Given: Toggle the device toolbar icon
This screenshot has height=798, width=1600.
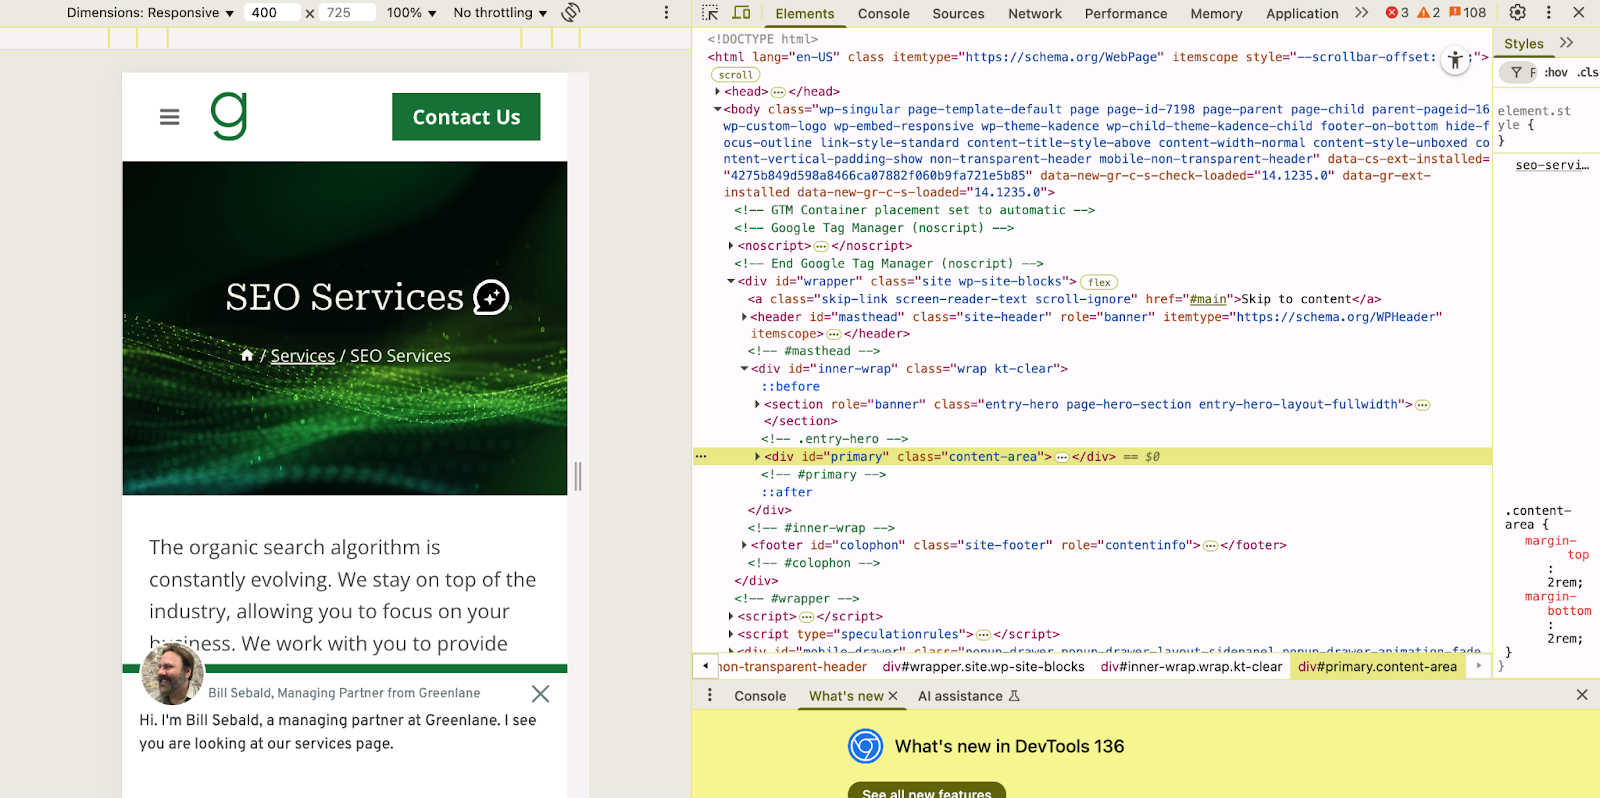Looking at the screenshot, I should point(742,13).
